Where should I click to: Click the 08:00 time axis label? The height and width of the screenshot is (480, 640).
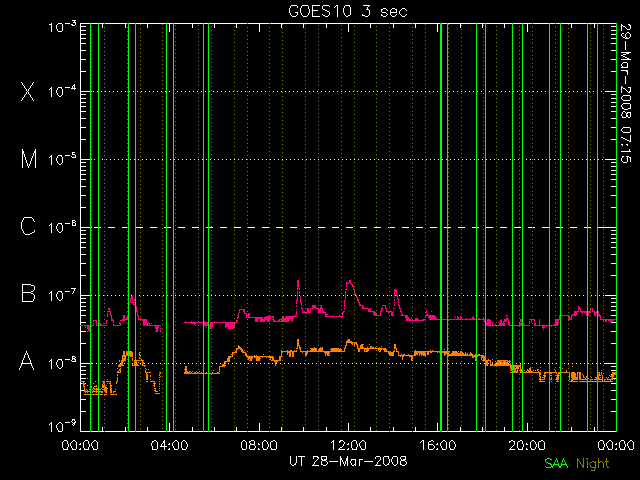[x=259, y=445]
